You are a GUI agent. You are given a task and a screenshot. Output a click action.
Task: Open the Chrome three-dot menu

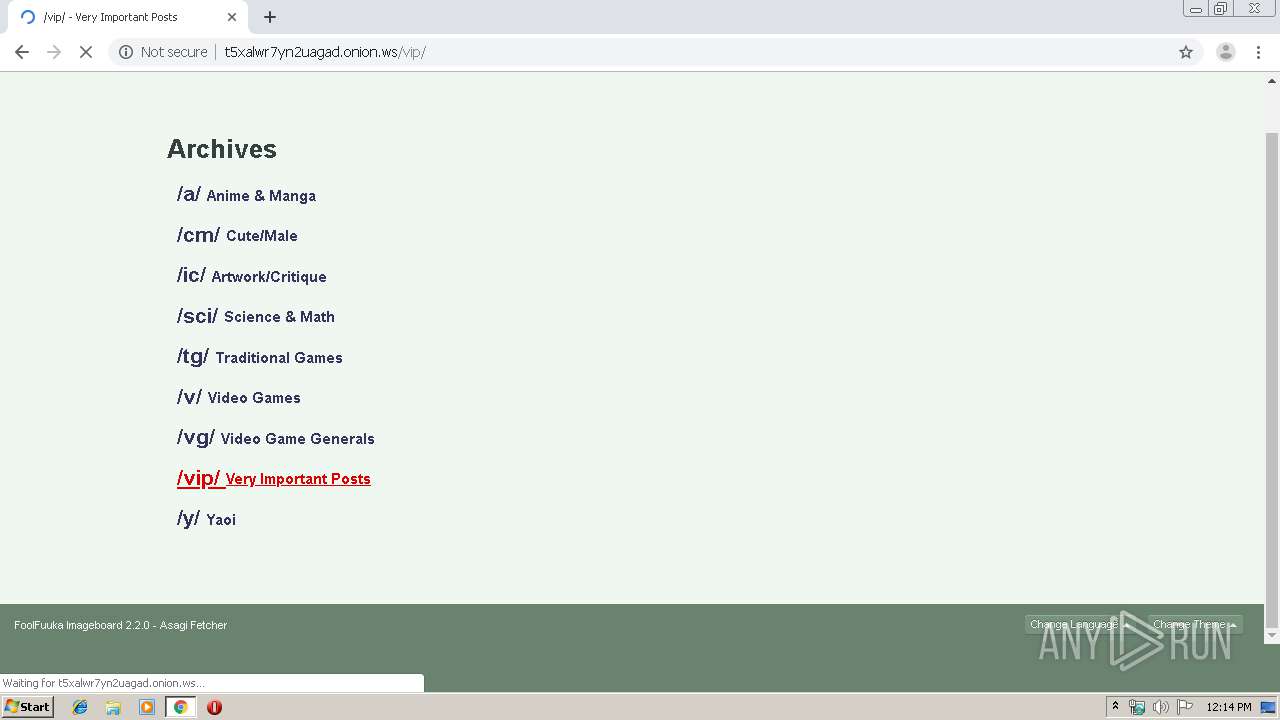coord(1259,52)
